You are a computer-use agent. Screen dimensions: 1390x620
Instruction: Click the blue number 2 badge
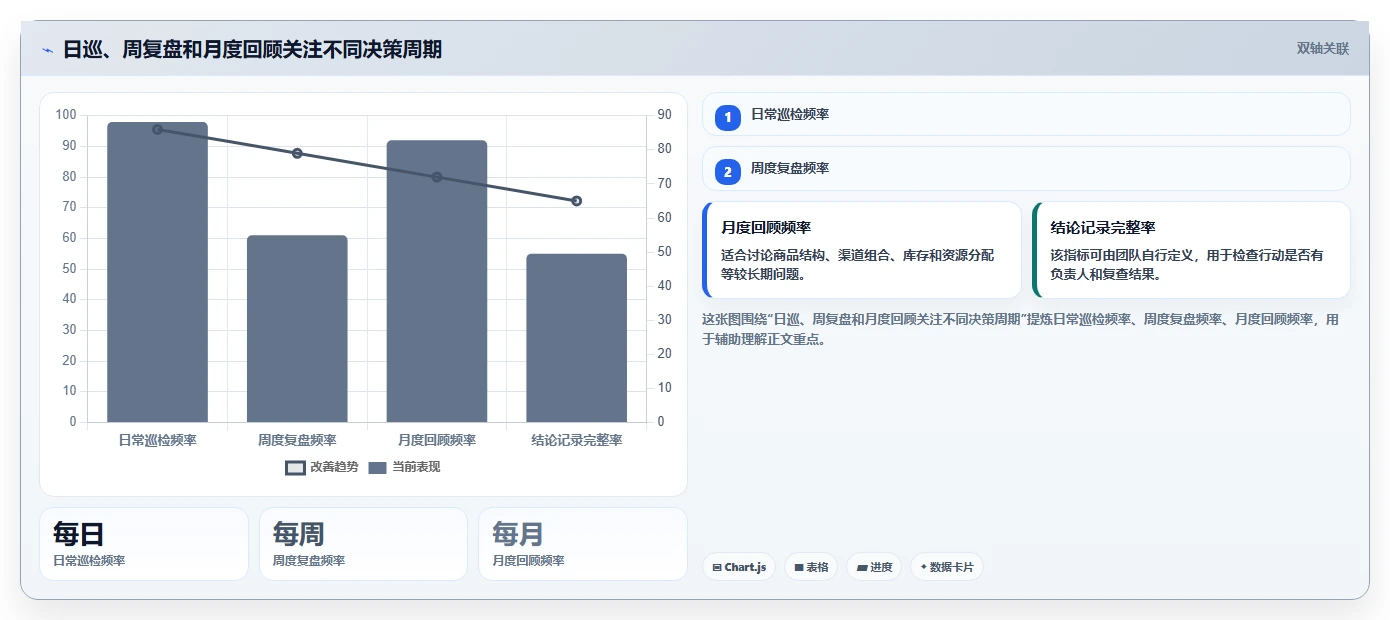tap(728, 172)
